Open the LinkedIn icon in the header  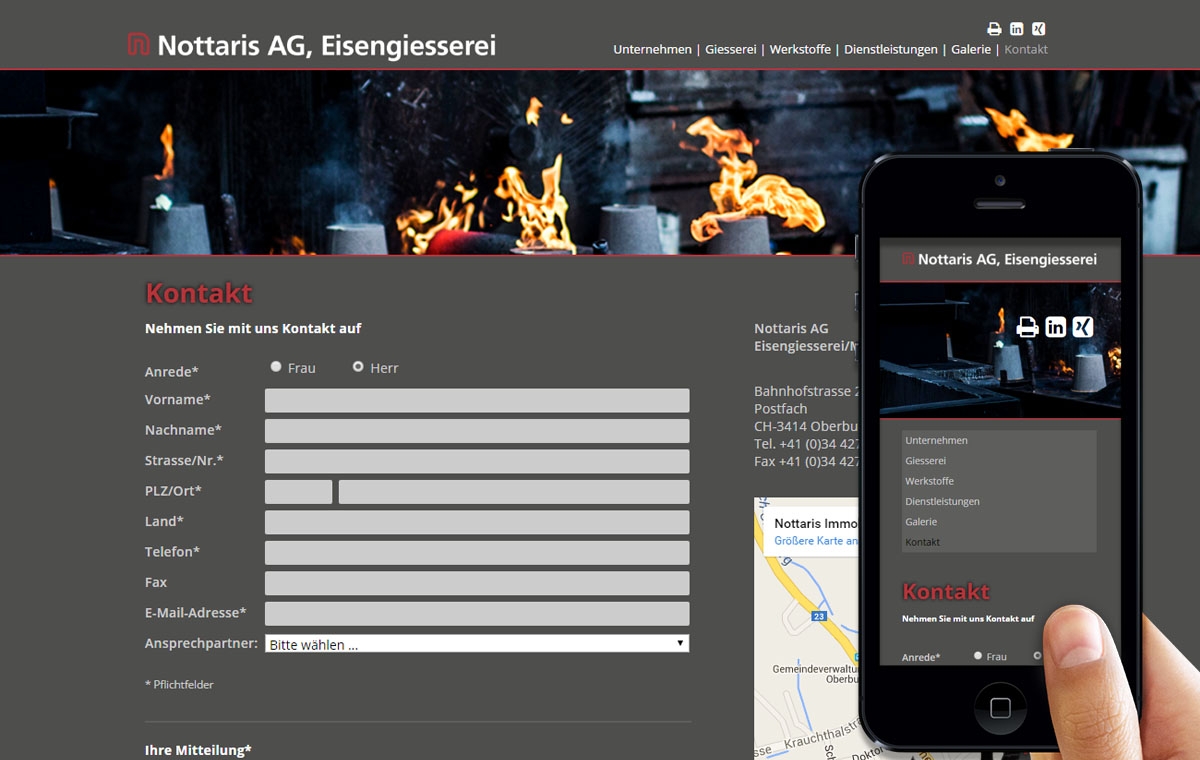point(1016,29)
